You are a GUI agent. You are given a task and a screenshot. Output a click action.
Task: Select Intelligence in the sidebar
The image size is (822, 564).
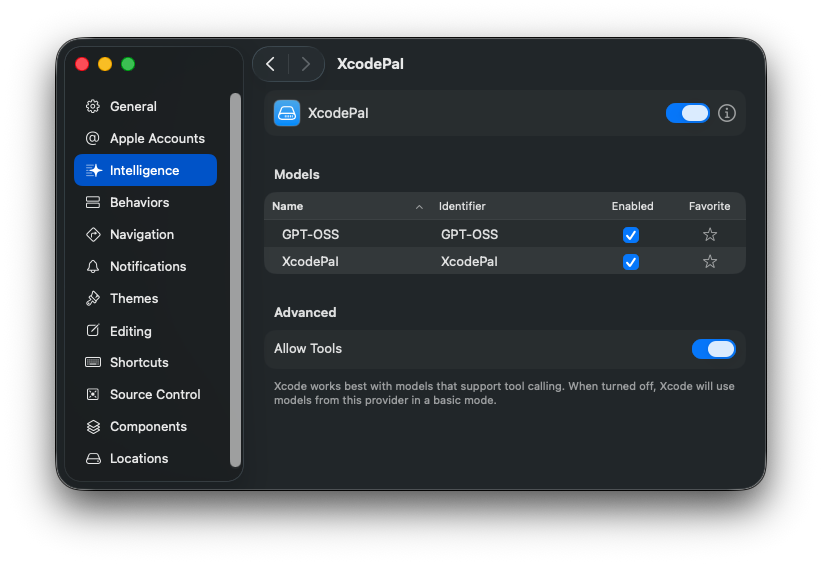point(145,170)
